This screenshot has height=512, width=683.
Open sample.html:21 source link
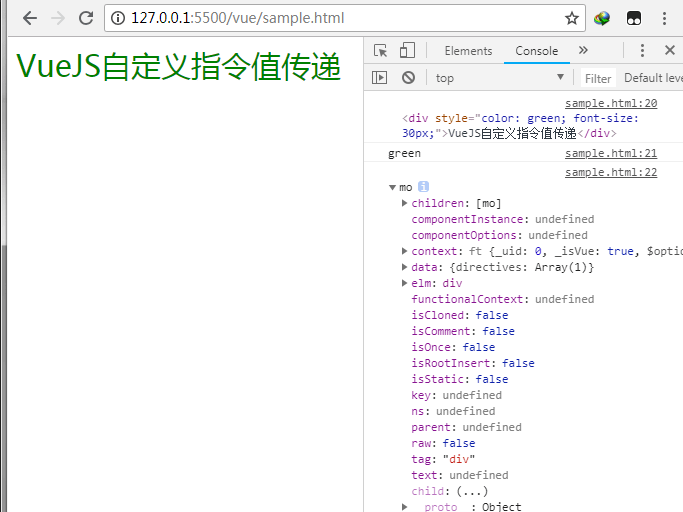coord(611,153)
